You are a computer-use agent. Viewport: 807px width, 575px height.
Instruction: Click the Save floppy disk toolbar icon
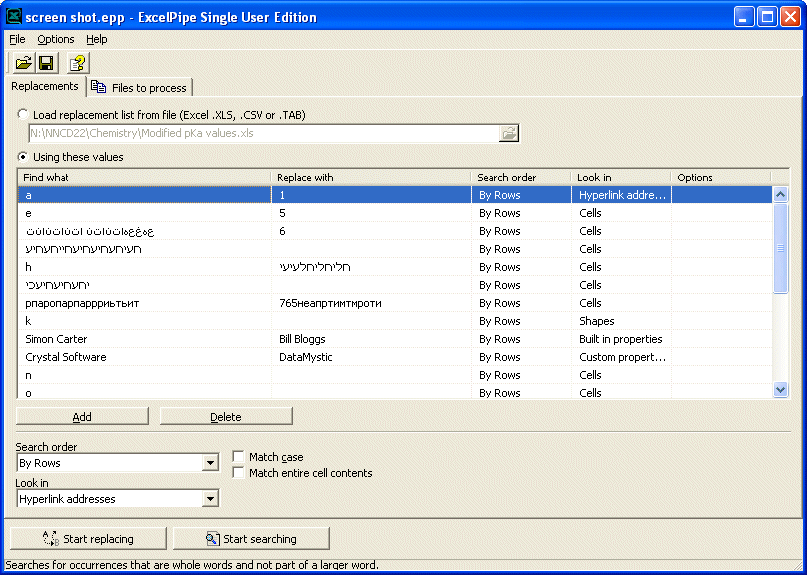(47, 64)
